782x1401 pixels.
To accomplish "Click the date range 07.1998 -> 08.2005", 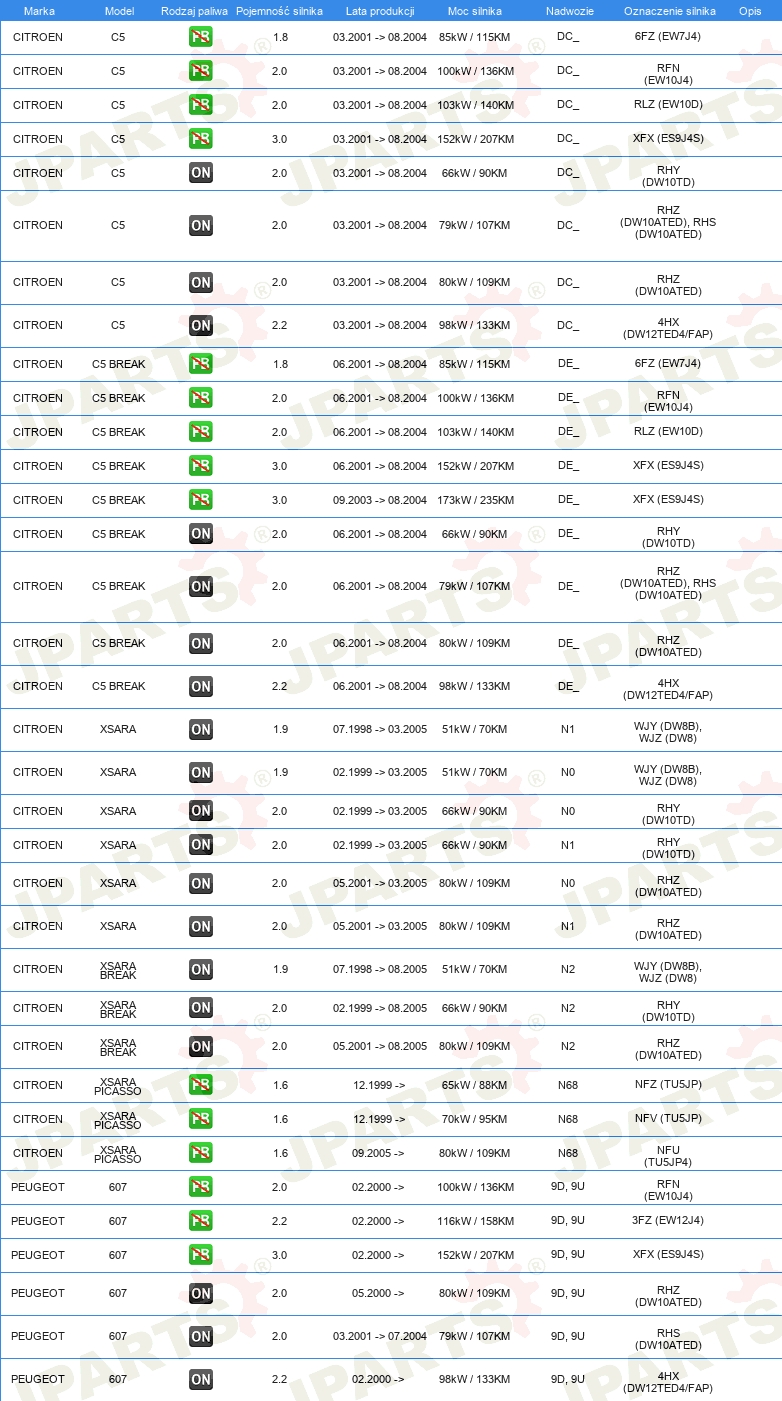I will click(380, 970).
